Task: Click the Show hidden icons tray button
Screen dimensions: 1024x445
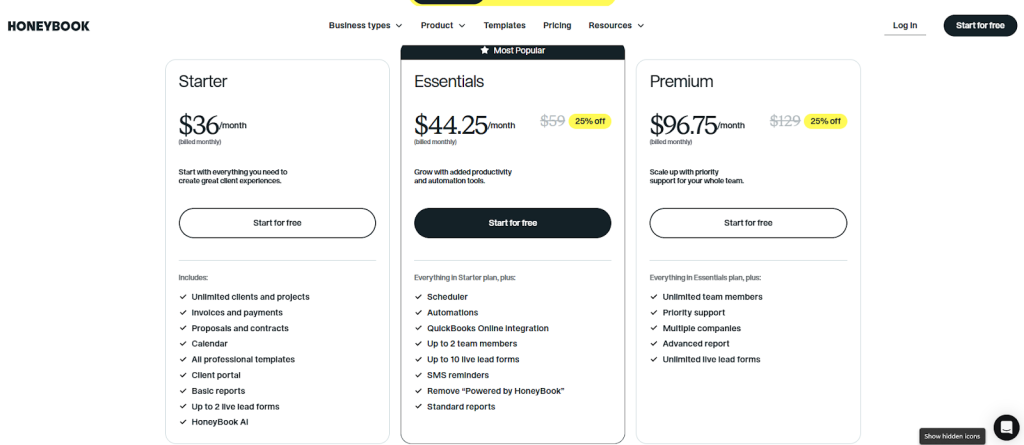Action: [x=952, y=436]
